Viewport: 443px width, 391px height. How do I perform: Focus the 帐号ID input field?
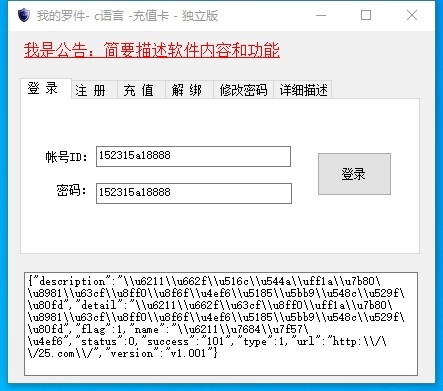click(x=193, y=156)
